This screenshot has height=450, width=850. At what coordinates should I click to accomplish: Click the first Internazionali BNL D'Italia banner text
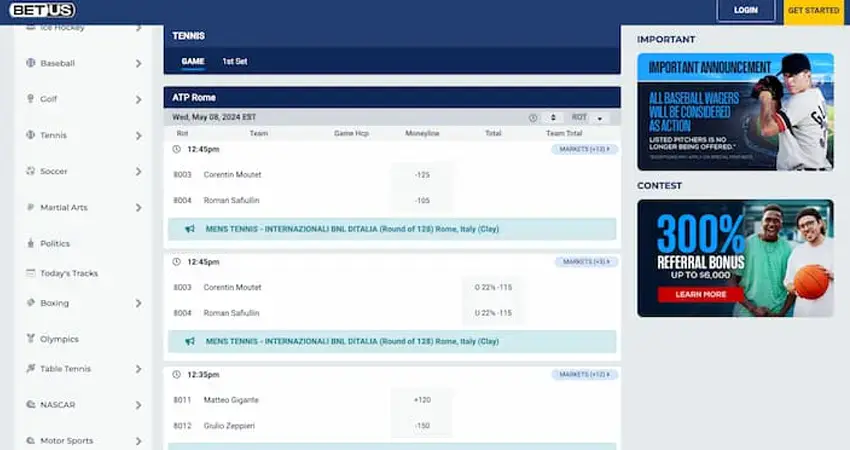(352, 229)
